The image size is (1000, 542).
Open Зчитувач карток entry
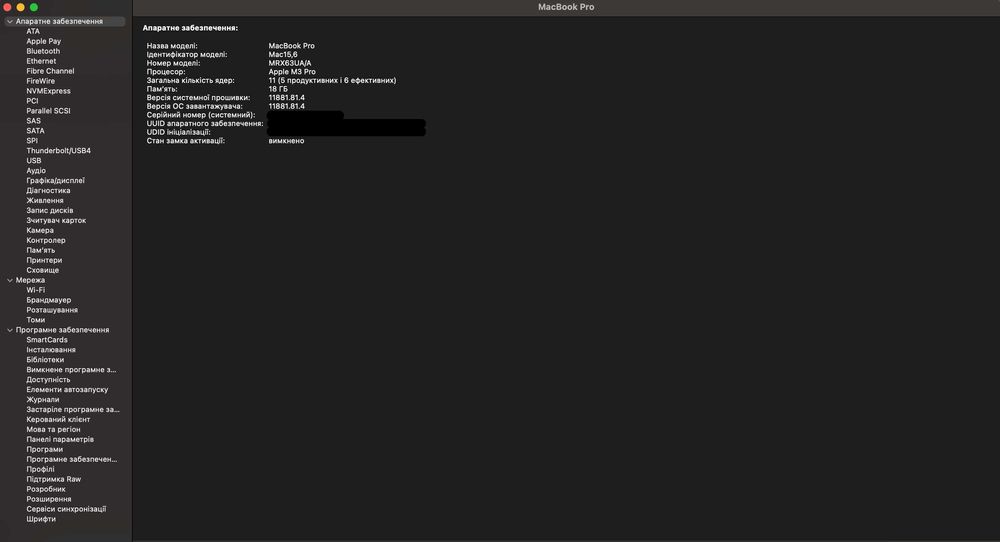click(56, 221)
